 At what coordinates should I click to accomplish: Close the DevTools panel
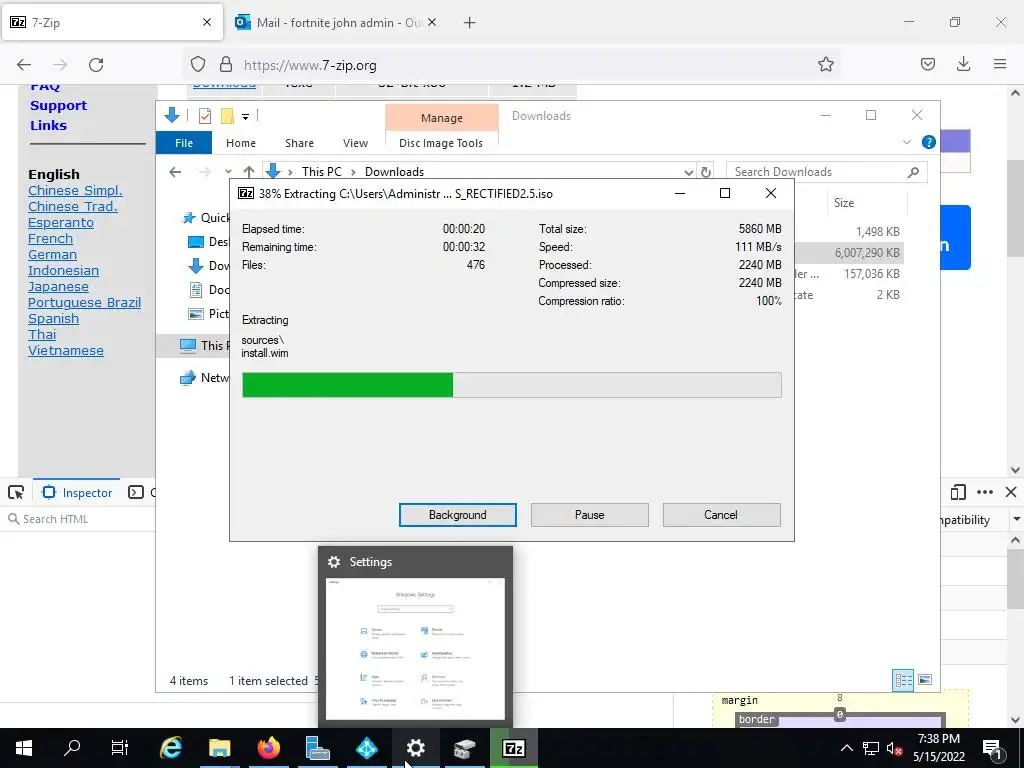pos(1010,492)
